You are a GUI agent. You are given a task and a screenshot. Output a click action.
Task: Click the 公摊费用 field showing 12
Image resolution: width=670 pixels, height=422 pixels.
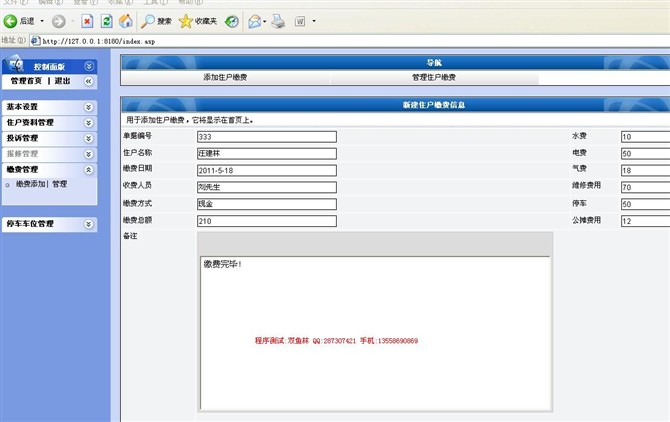pos(645,221)
